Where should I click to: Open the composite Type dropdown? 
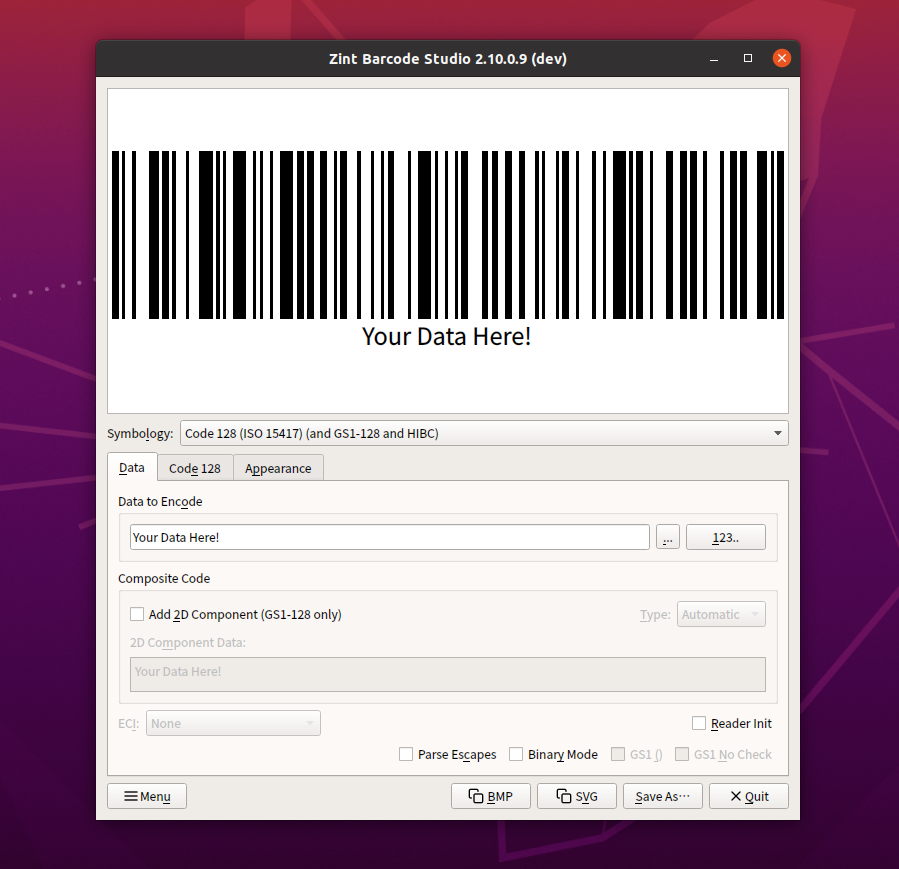[x=721, y=614]
